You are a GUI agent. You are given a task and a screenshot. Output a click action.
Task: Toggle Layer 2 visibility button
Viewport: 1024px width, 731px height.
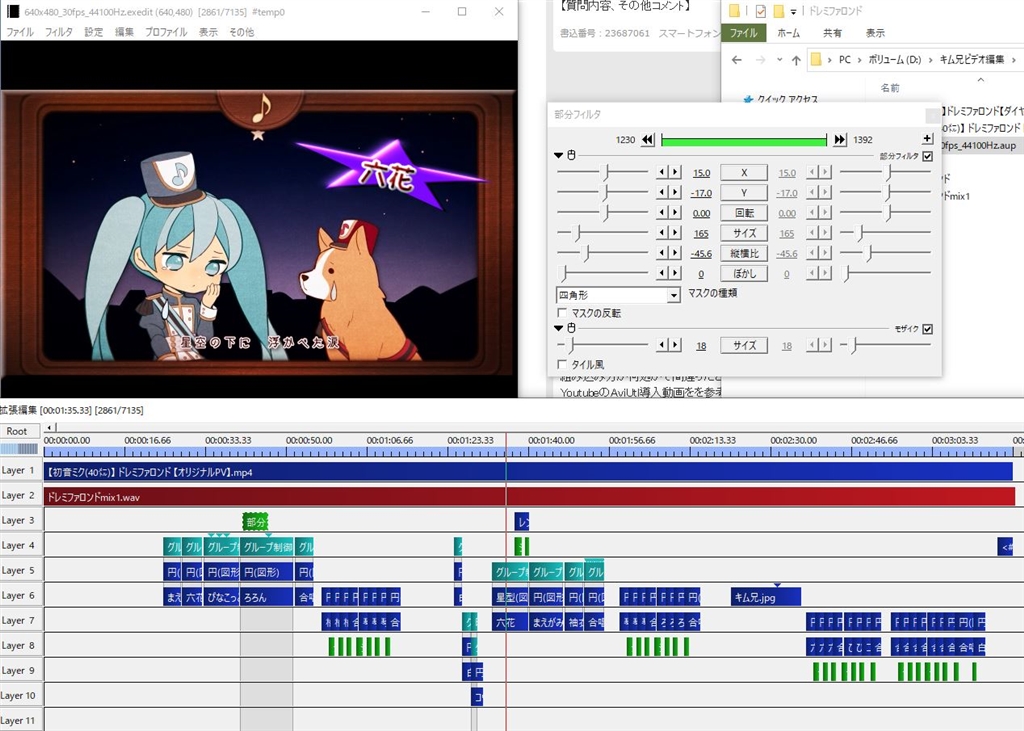[20, 495]
